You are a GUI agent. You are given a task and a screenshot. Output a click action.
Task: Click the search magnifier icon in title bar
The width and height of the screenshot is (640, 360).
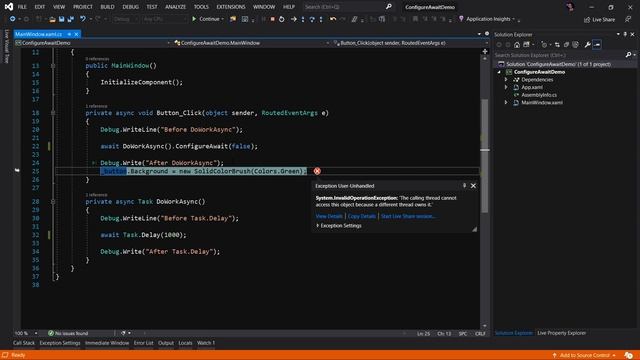pyautogui.click(x=389, y=7)
